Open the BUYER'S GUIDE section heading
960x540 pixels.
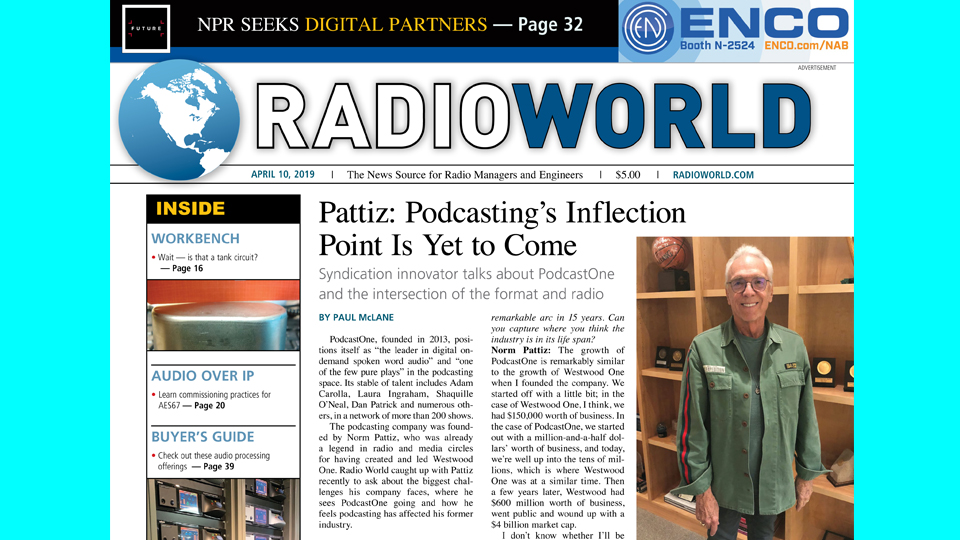click(x=203, y=437)
